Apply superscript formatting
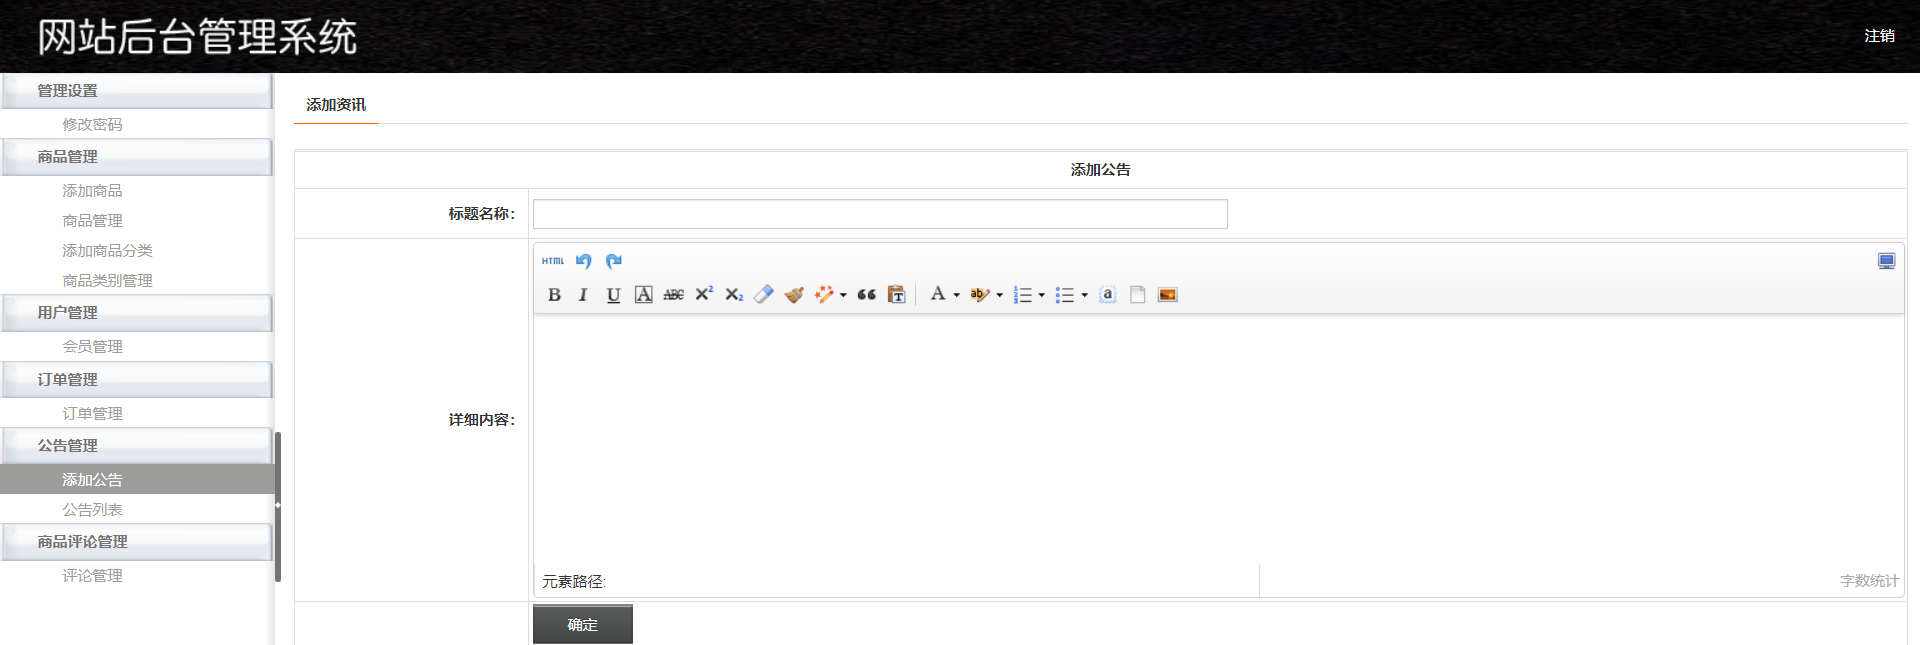The height and width of the screenshot is (645, 1920). pos(704,294)
